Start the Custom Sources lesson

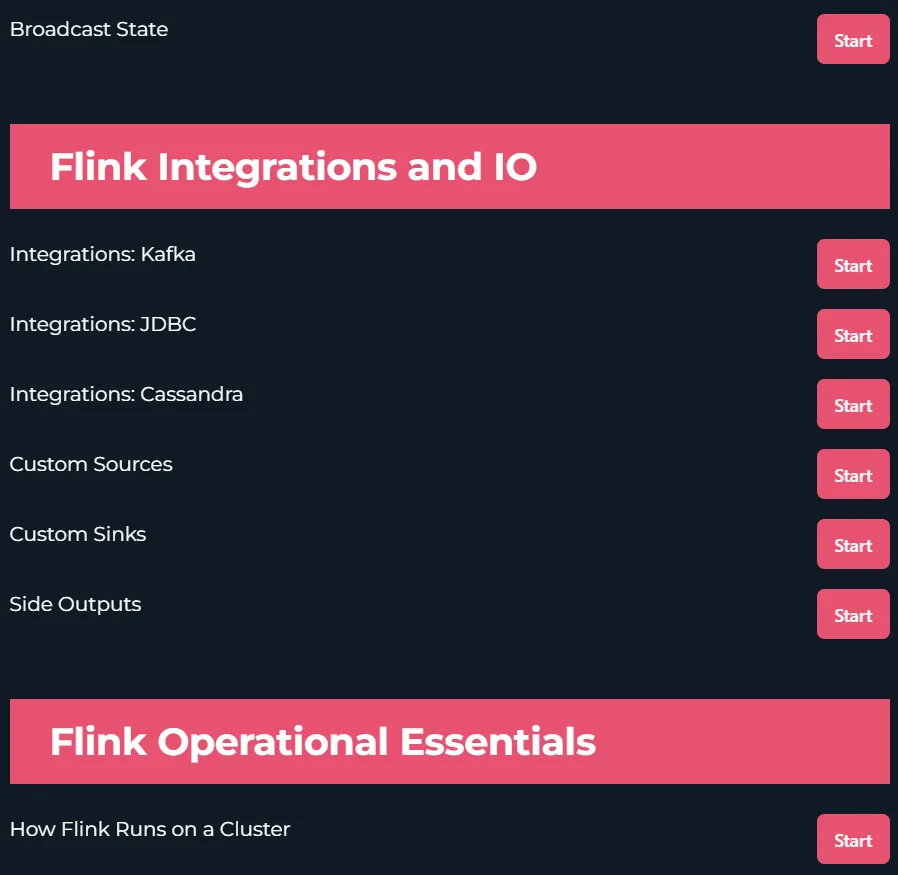point(853,474)
